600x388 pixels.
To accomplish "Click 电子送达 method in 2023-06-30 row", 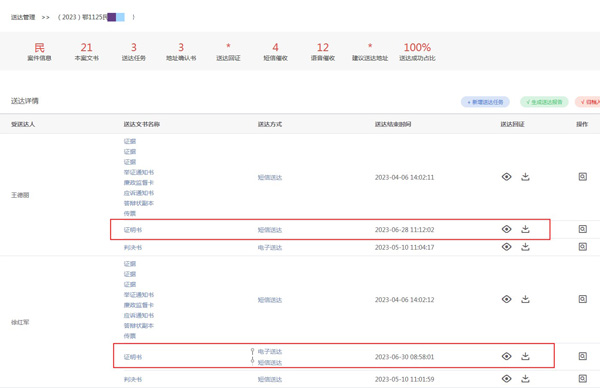I will pos(270,352).
